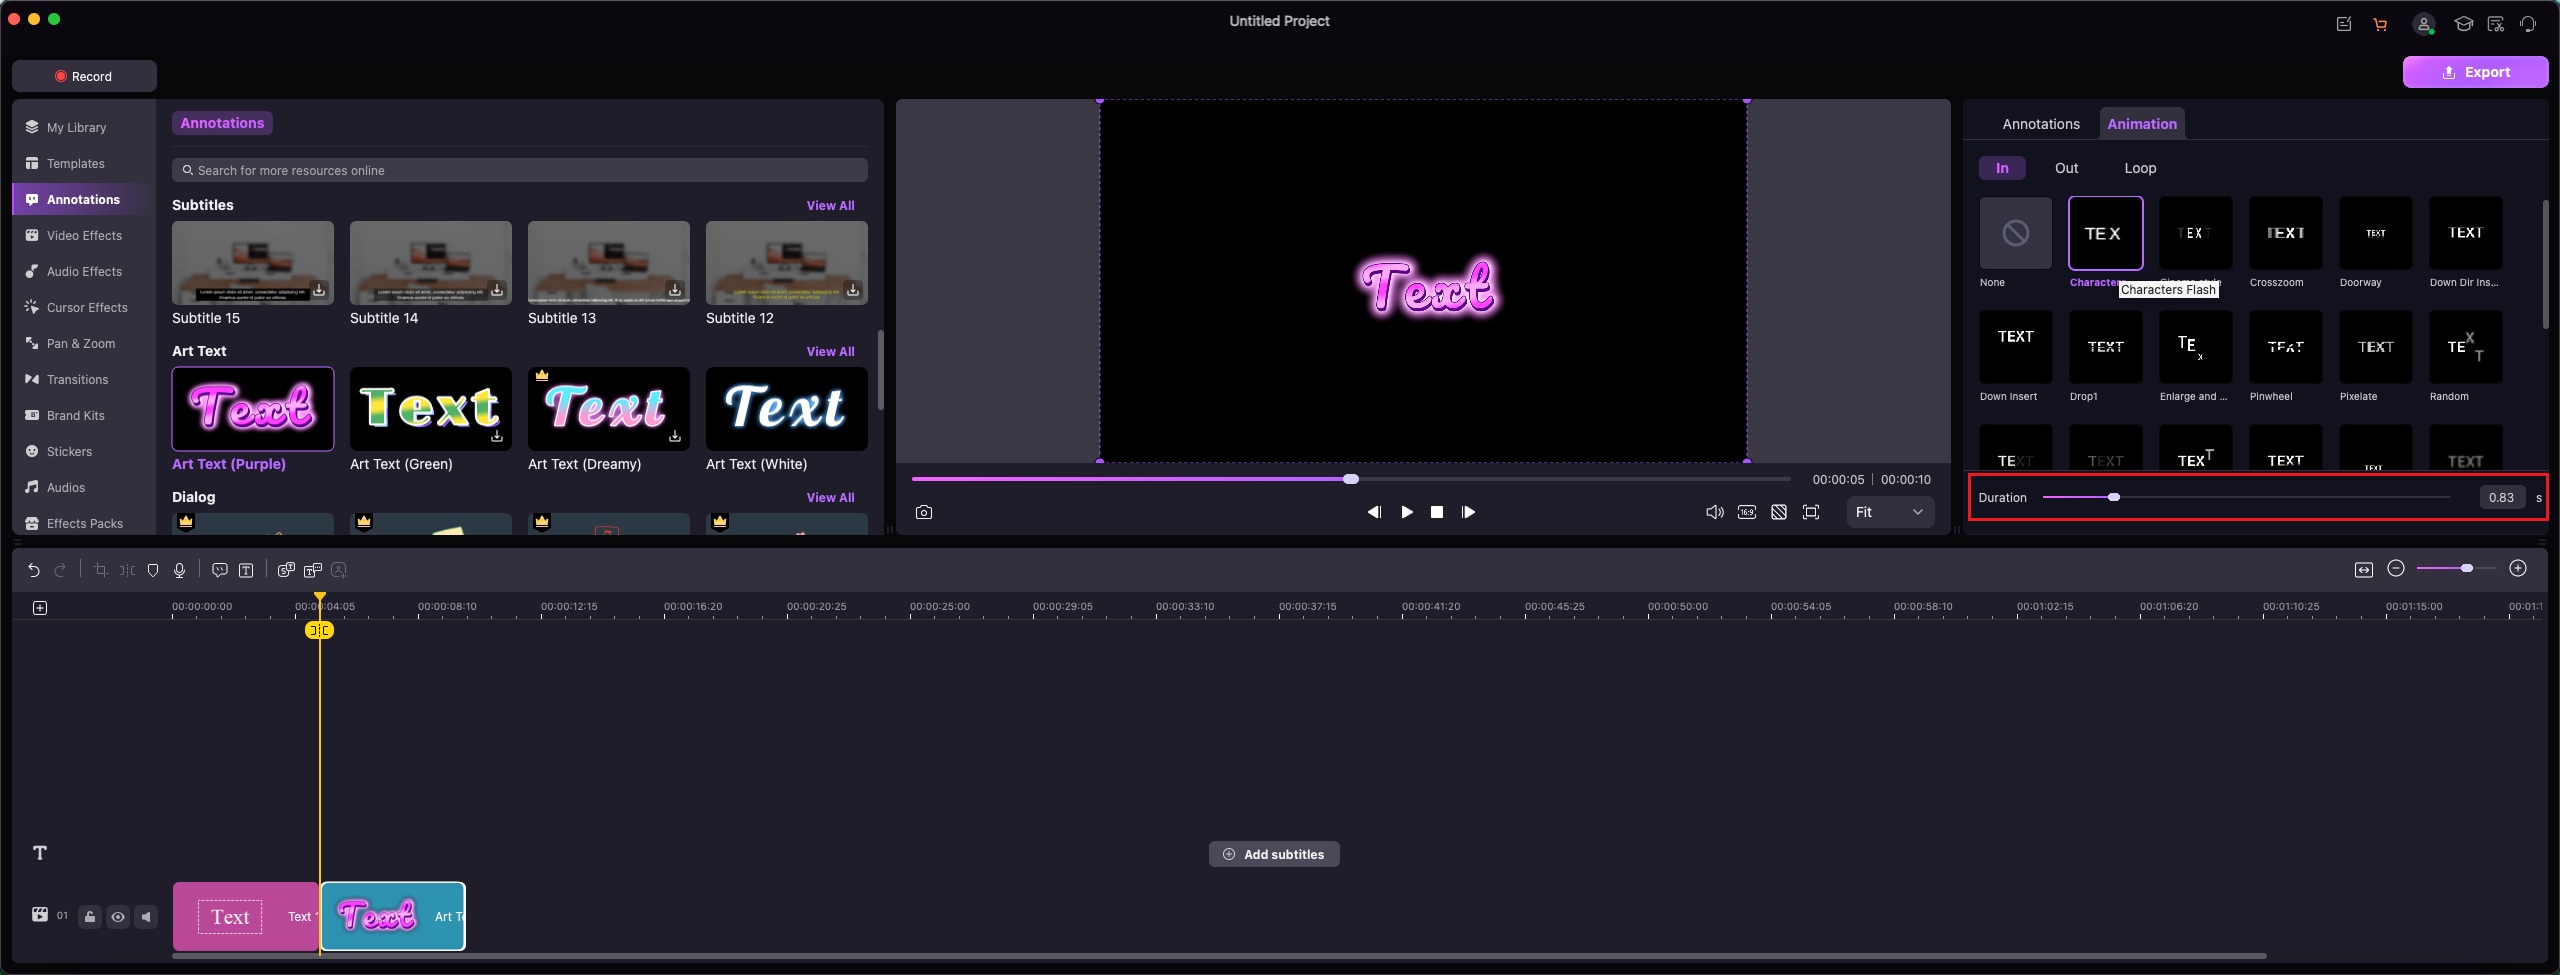Expand Subtitles with View All
Image resolution: width=2560 pixels, height=975 pixels.
tap(830, 204)
